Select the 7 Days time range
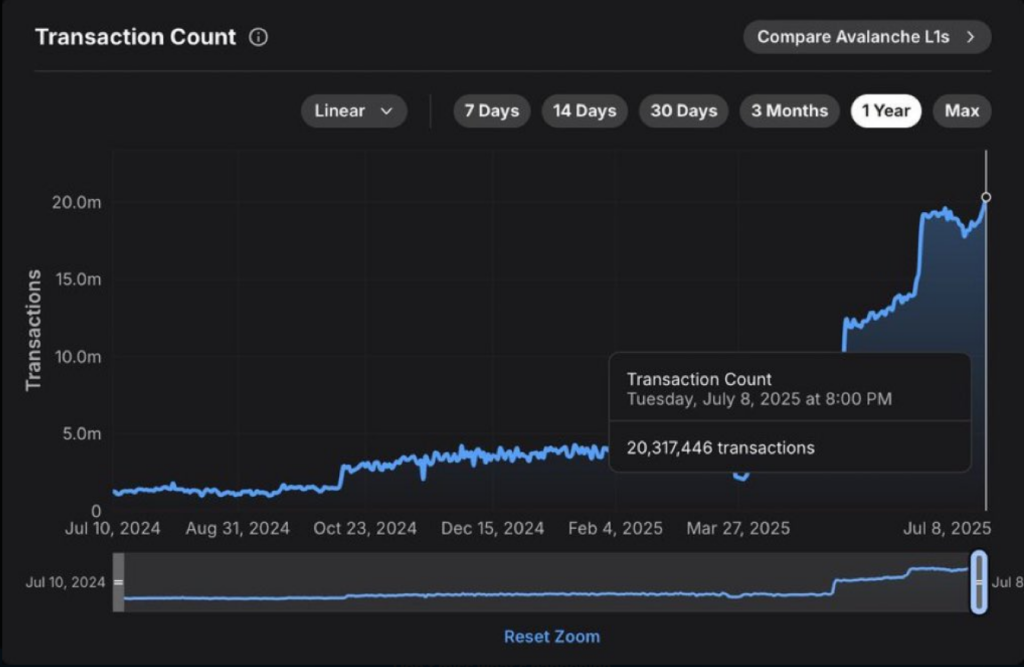This screenshot has width=1024, height=667. point(491,111)
